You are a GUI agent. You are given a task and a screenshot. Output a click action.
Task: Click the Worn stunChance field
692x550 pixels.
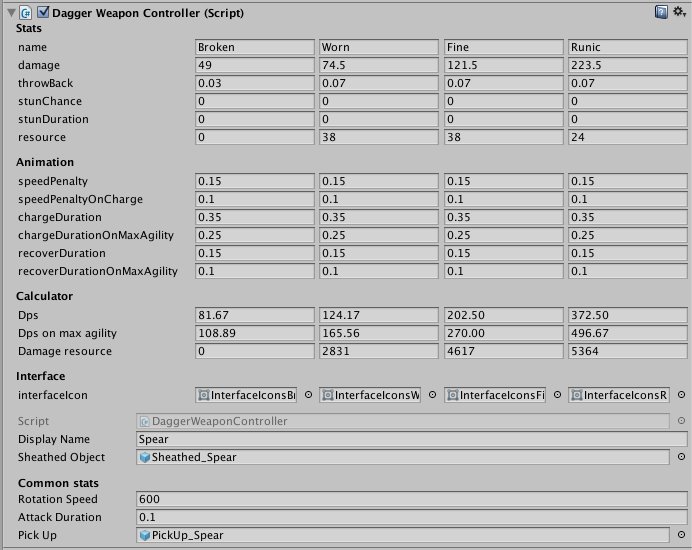379,102
